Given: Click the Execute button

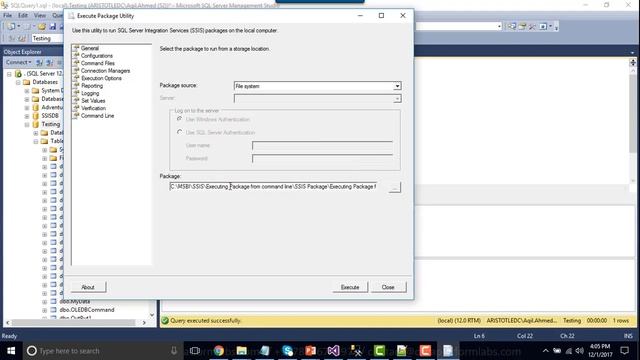Looking at the screenshot, I should coord(350,287).
